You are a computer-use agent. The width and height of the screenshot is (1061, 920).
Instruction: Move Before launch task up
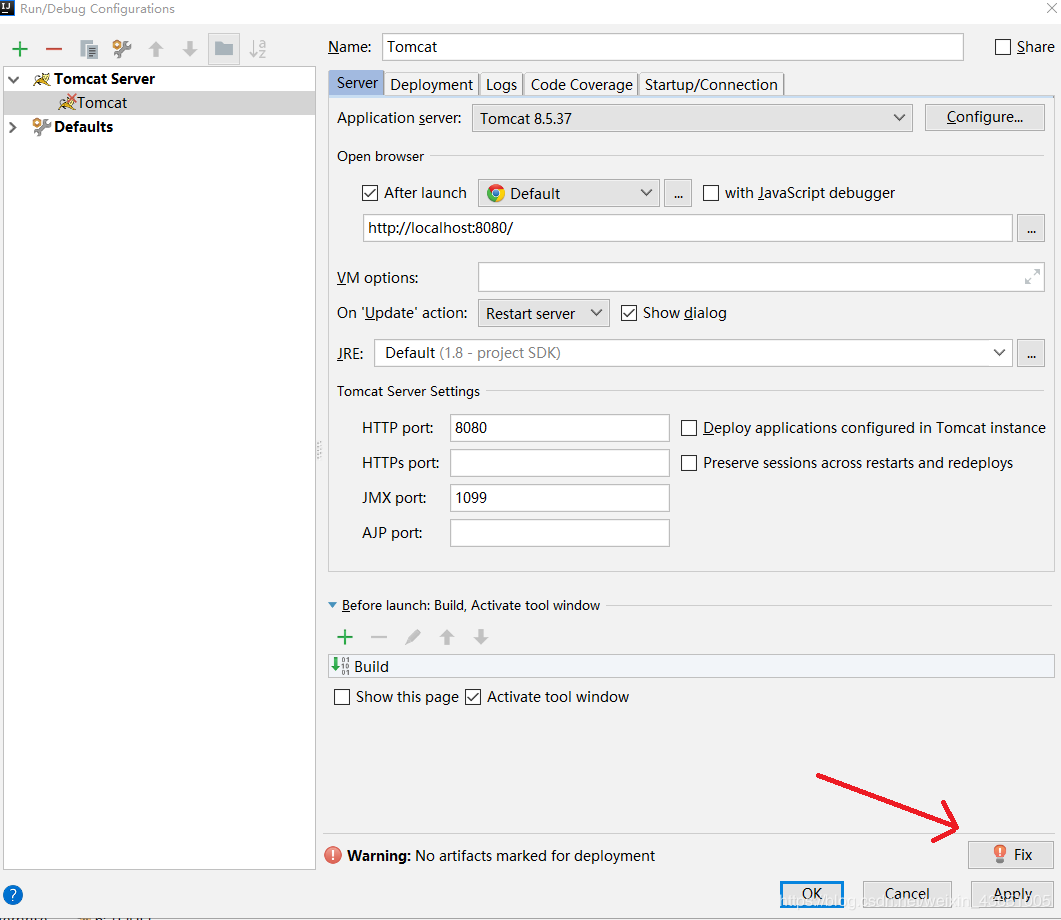click(447, 637)
